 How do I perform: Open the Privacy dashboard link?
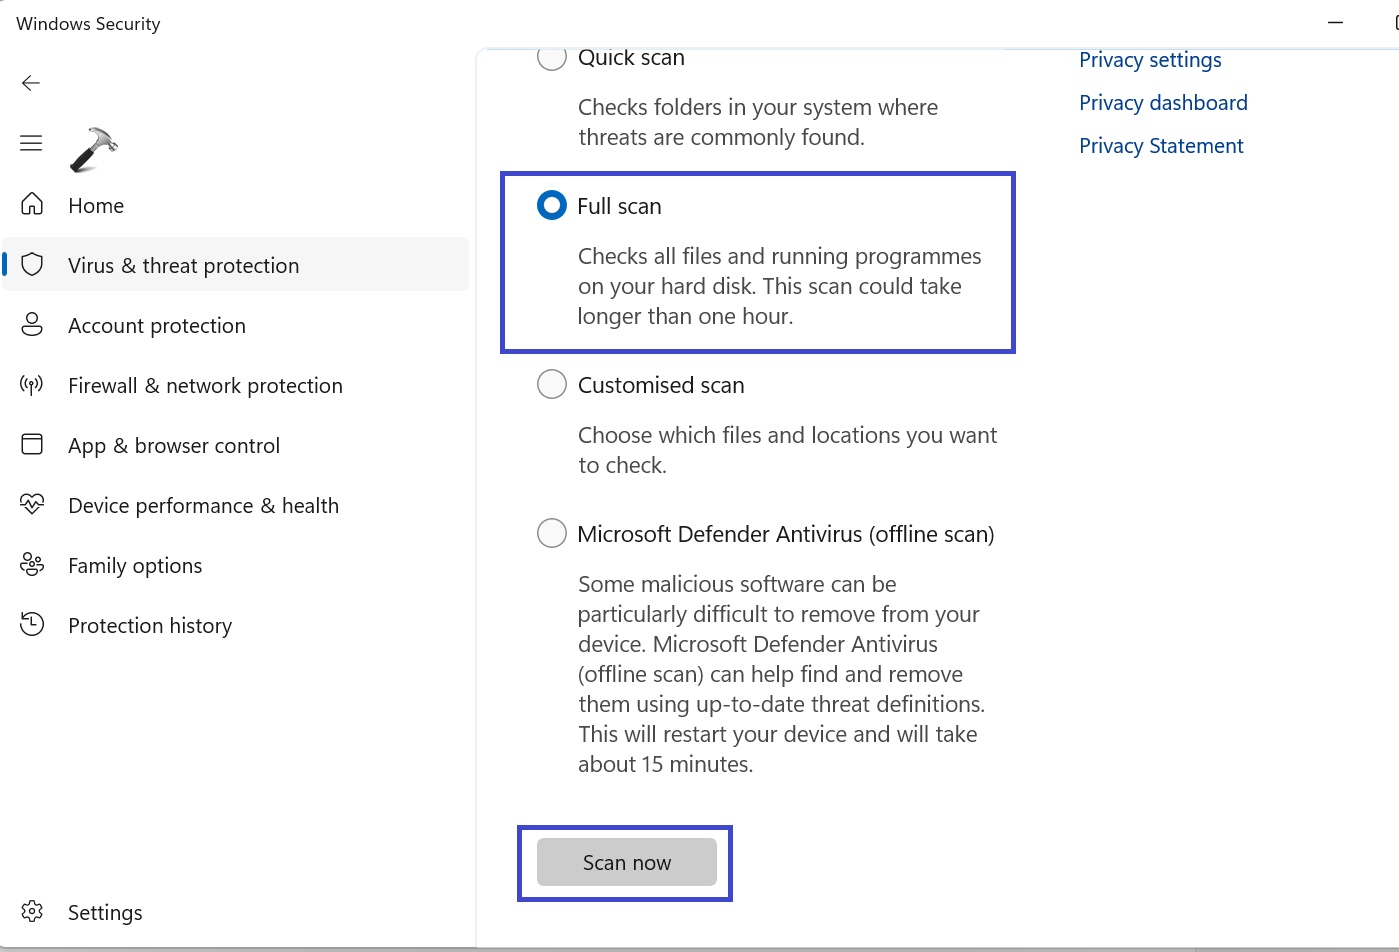point(1163,103)
